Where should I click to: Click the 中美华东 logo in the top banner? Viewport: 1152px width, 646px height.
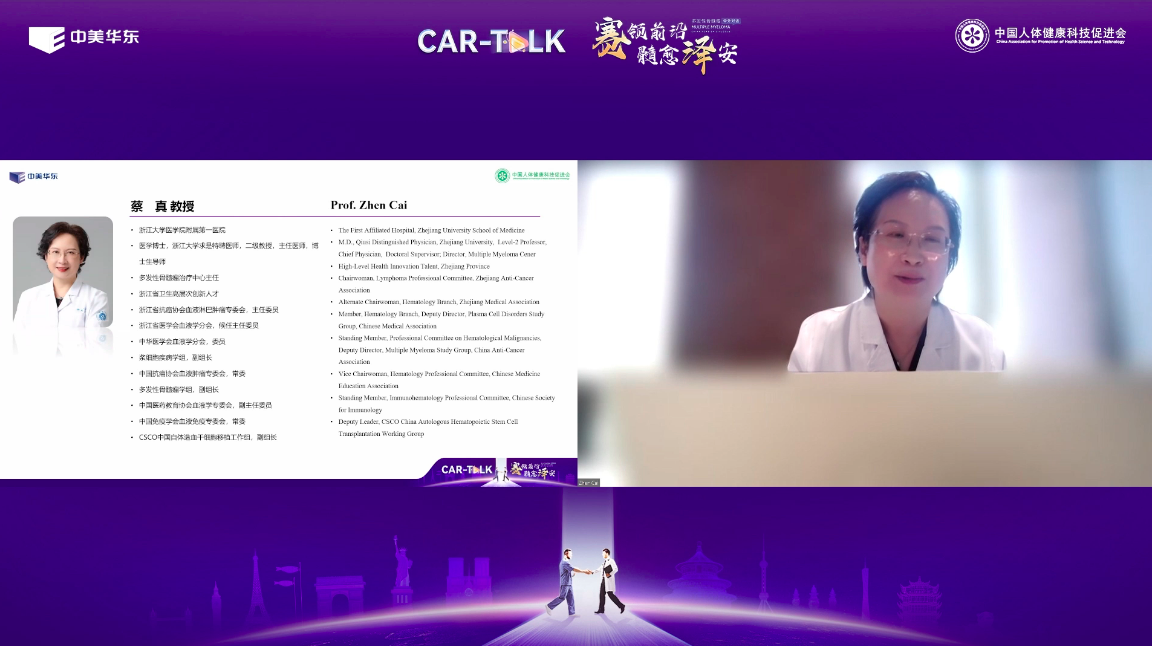click(x=83, y=38)
